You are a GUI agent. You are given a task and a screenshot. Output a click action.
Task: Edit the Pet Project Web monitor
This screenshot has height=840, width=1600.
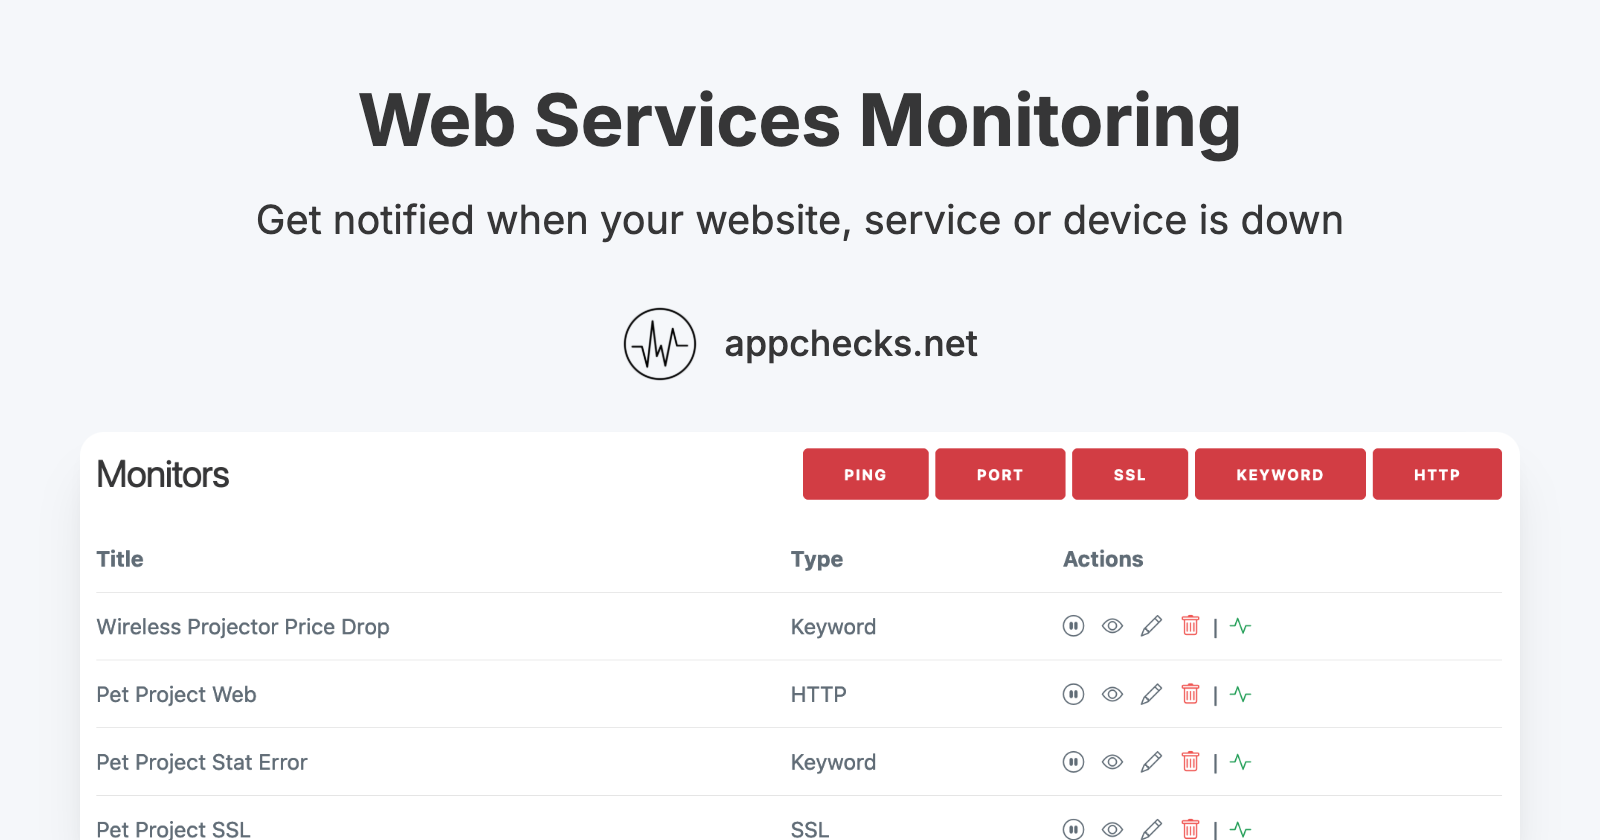[x=1151, y=693]
